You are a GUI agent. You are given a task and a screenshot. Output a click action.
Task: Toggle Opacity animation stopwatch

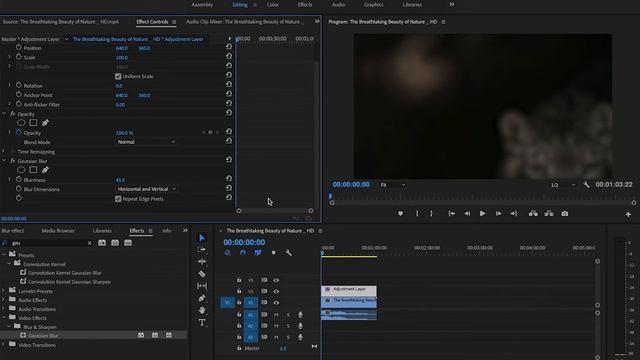(x=19, y=132)
